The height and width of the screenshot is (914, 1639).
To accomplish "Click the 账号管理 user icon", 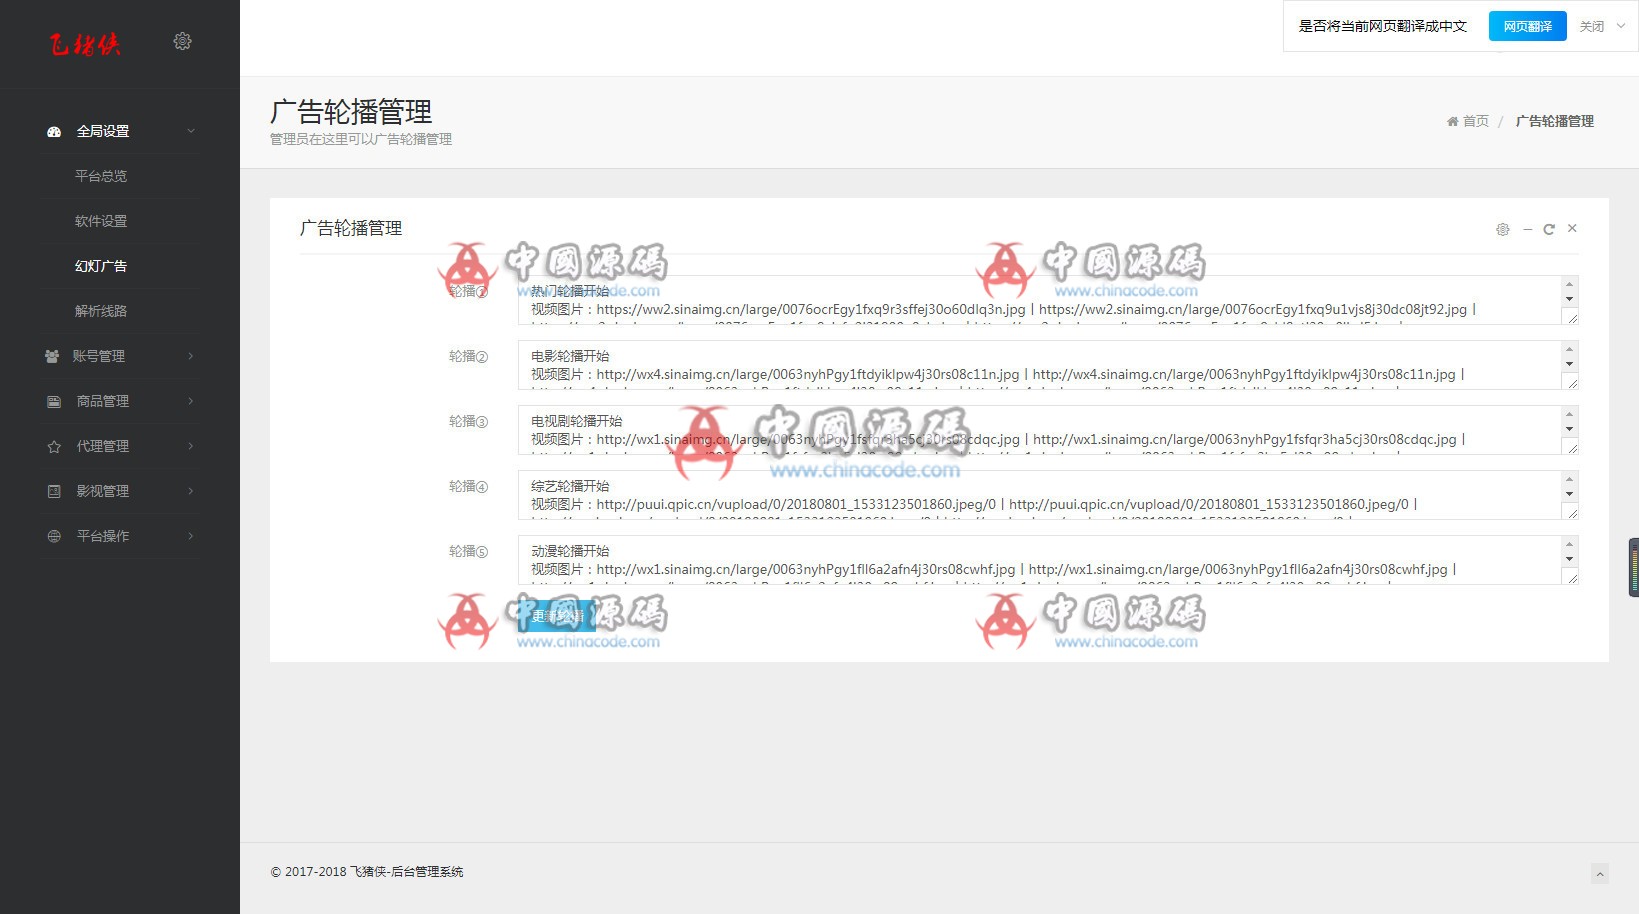I will pos(53,356).
